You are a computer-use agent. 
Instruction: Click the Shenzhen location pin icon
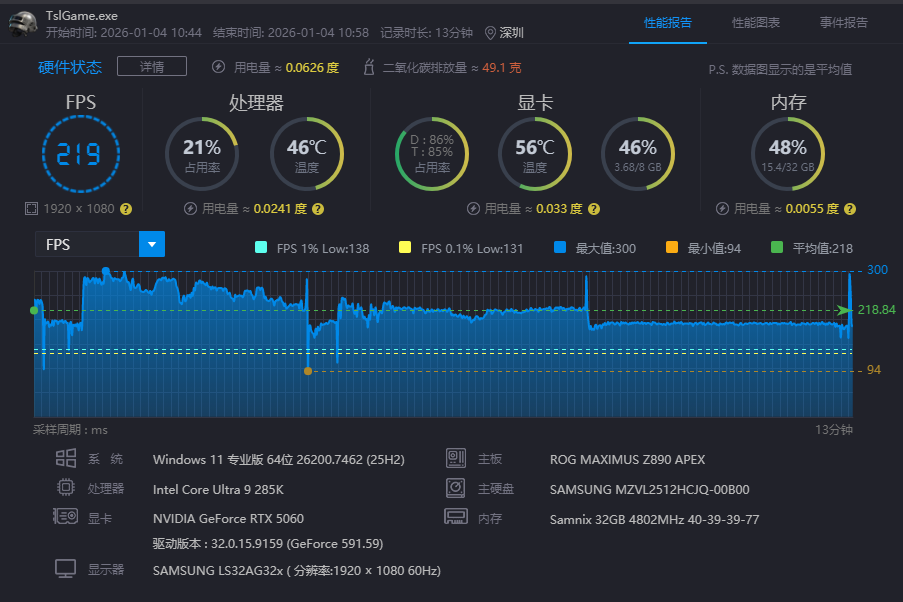[x=490, y=33]
